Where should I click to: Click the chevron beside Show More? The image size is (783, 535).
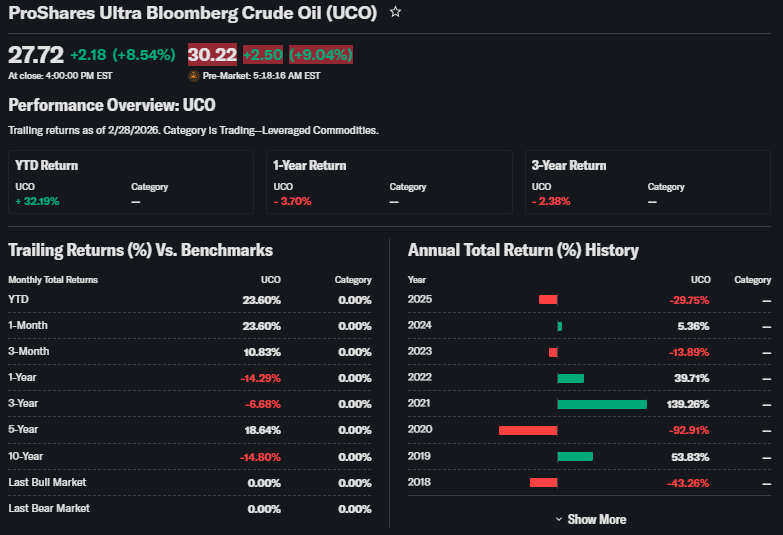[x=558, y=519]
